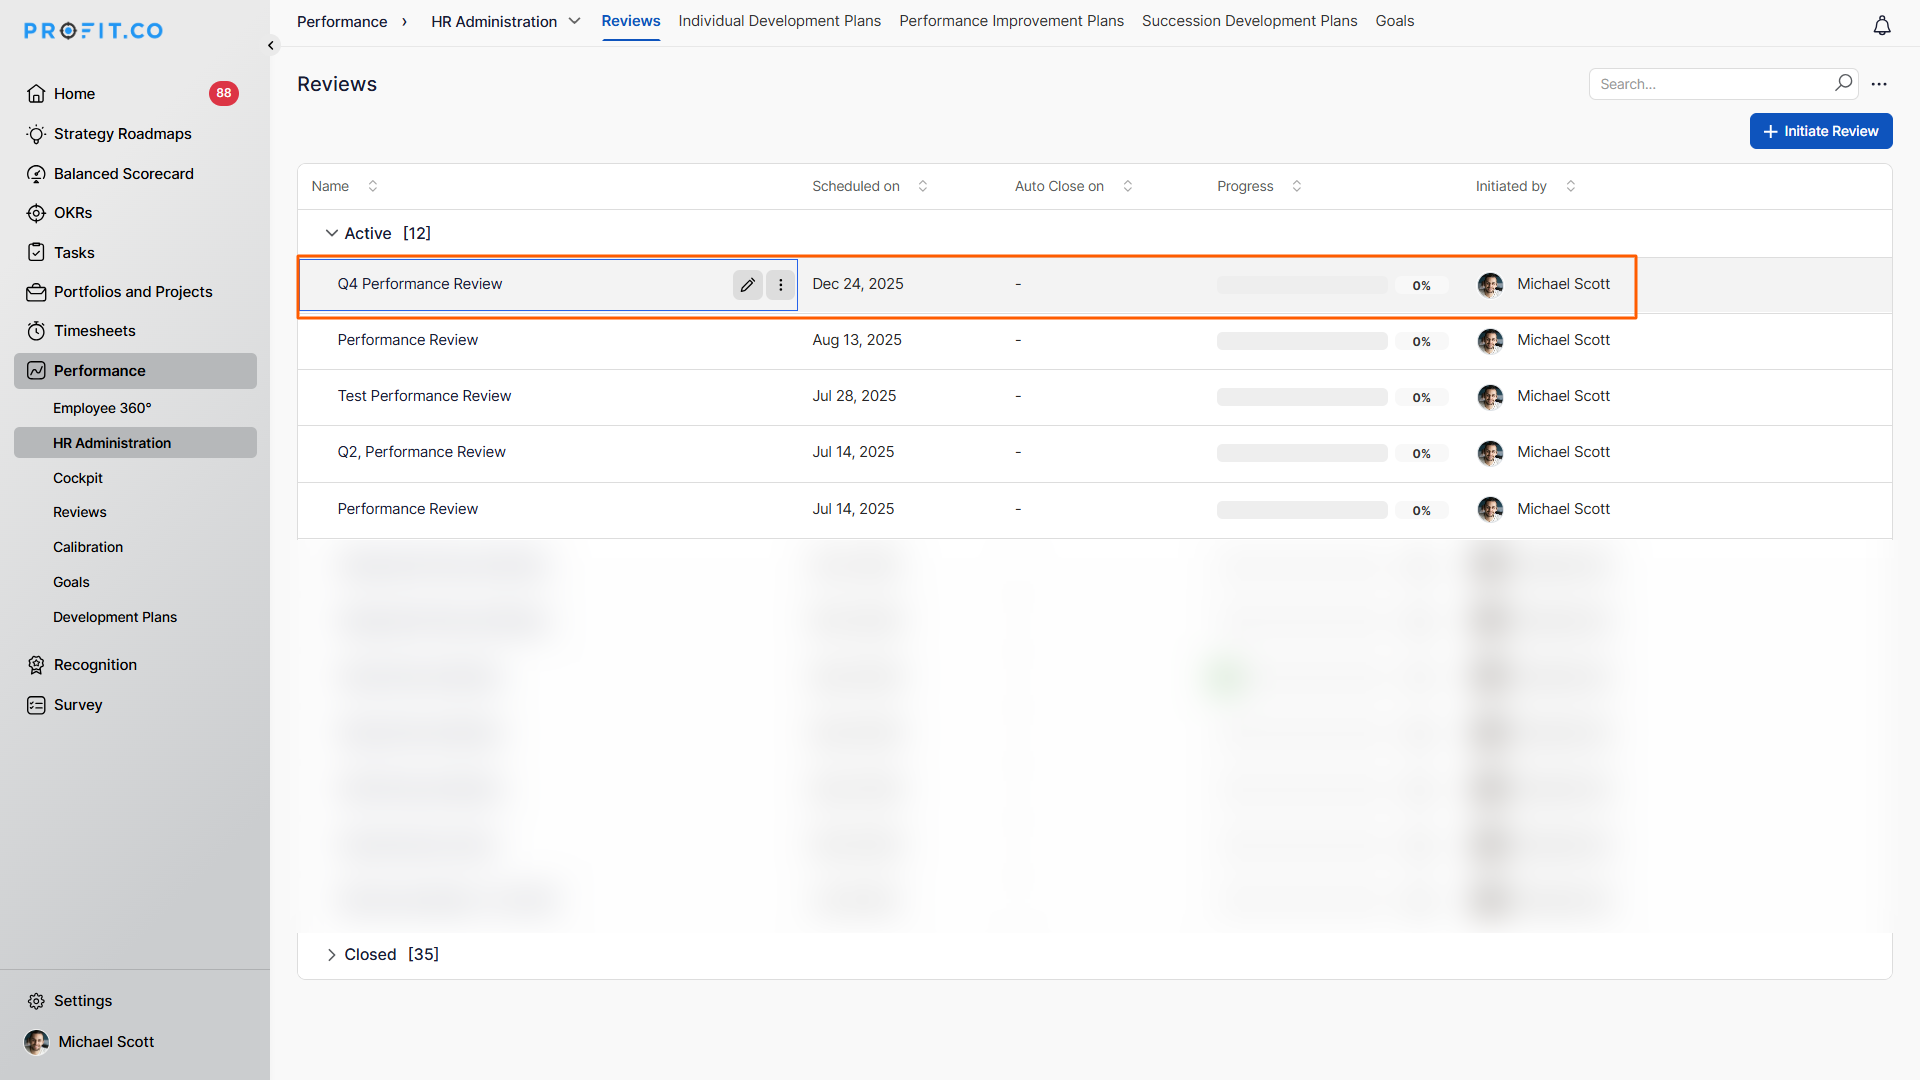1920x1080 pixels.
Task: Open Settings at sidebar bottom
Action: coord(82,1001)
